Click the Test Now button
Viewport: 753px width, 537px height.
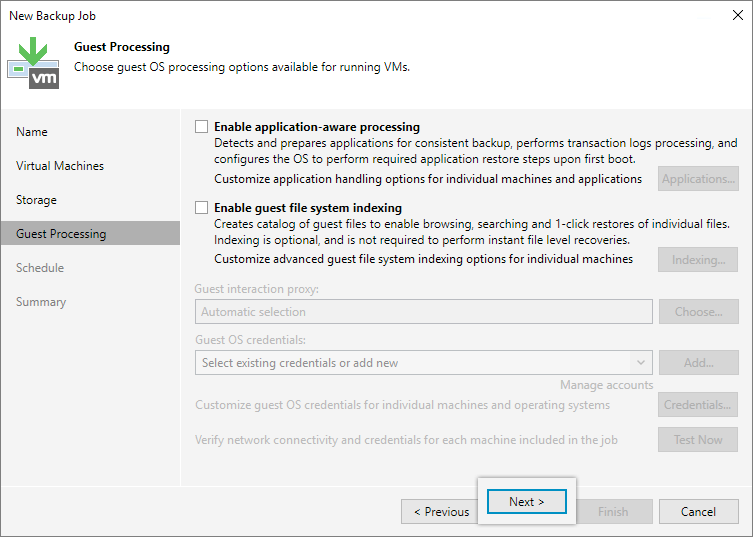tap(698, 439)
